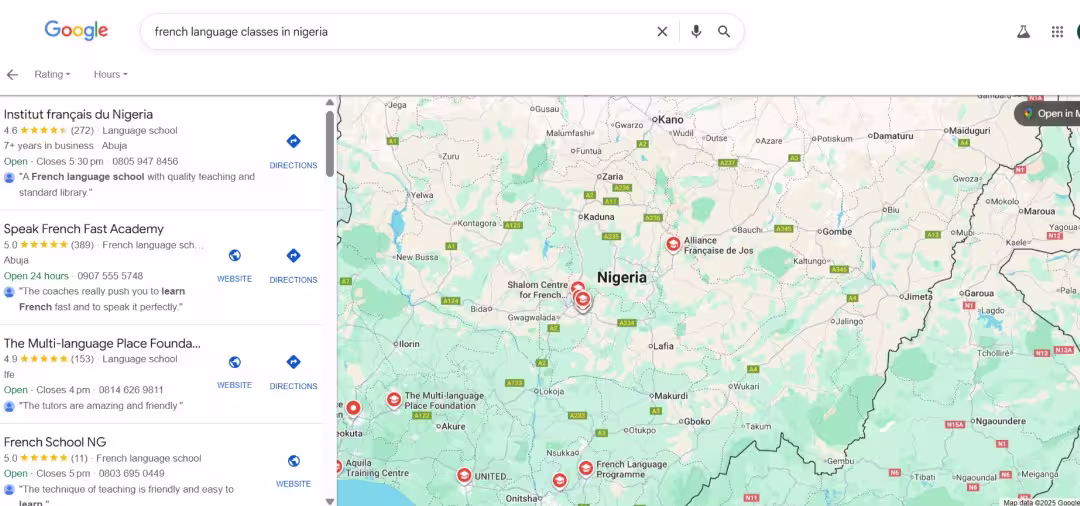Click review quote about tutors being amazing

[x=101, y=405]
